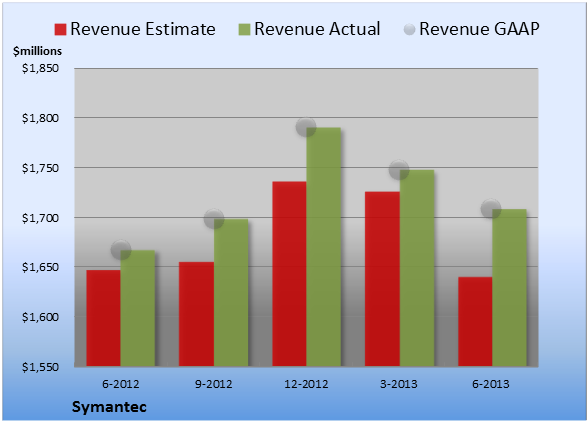This screenshot has width=588, height=422.
Task: Click the '$1,750' y-axis value
Action: pos(40,168)
